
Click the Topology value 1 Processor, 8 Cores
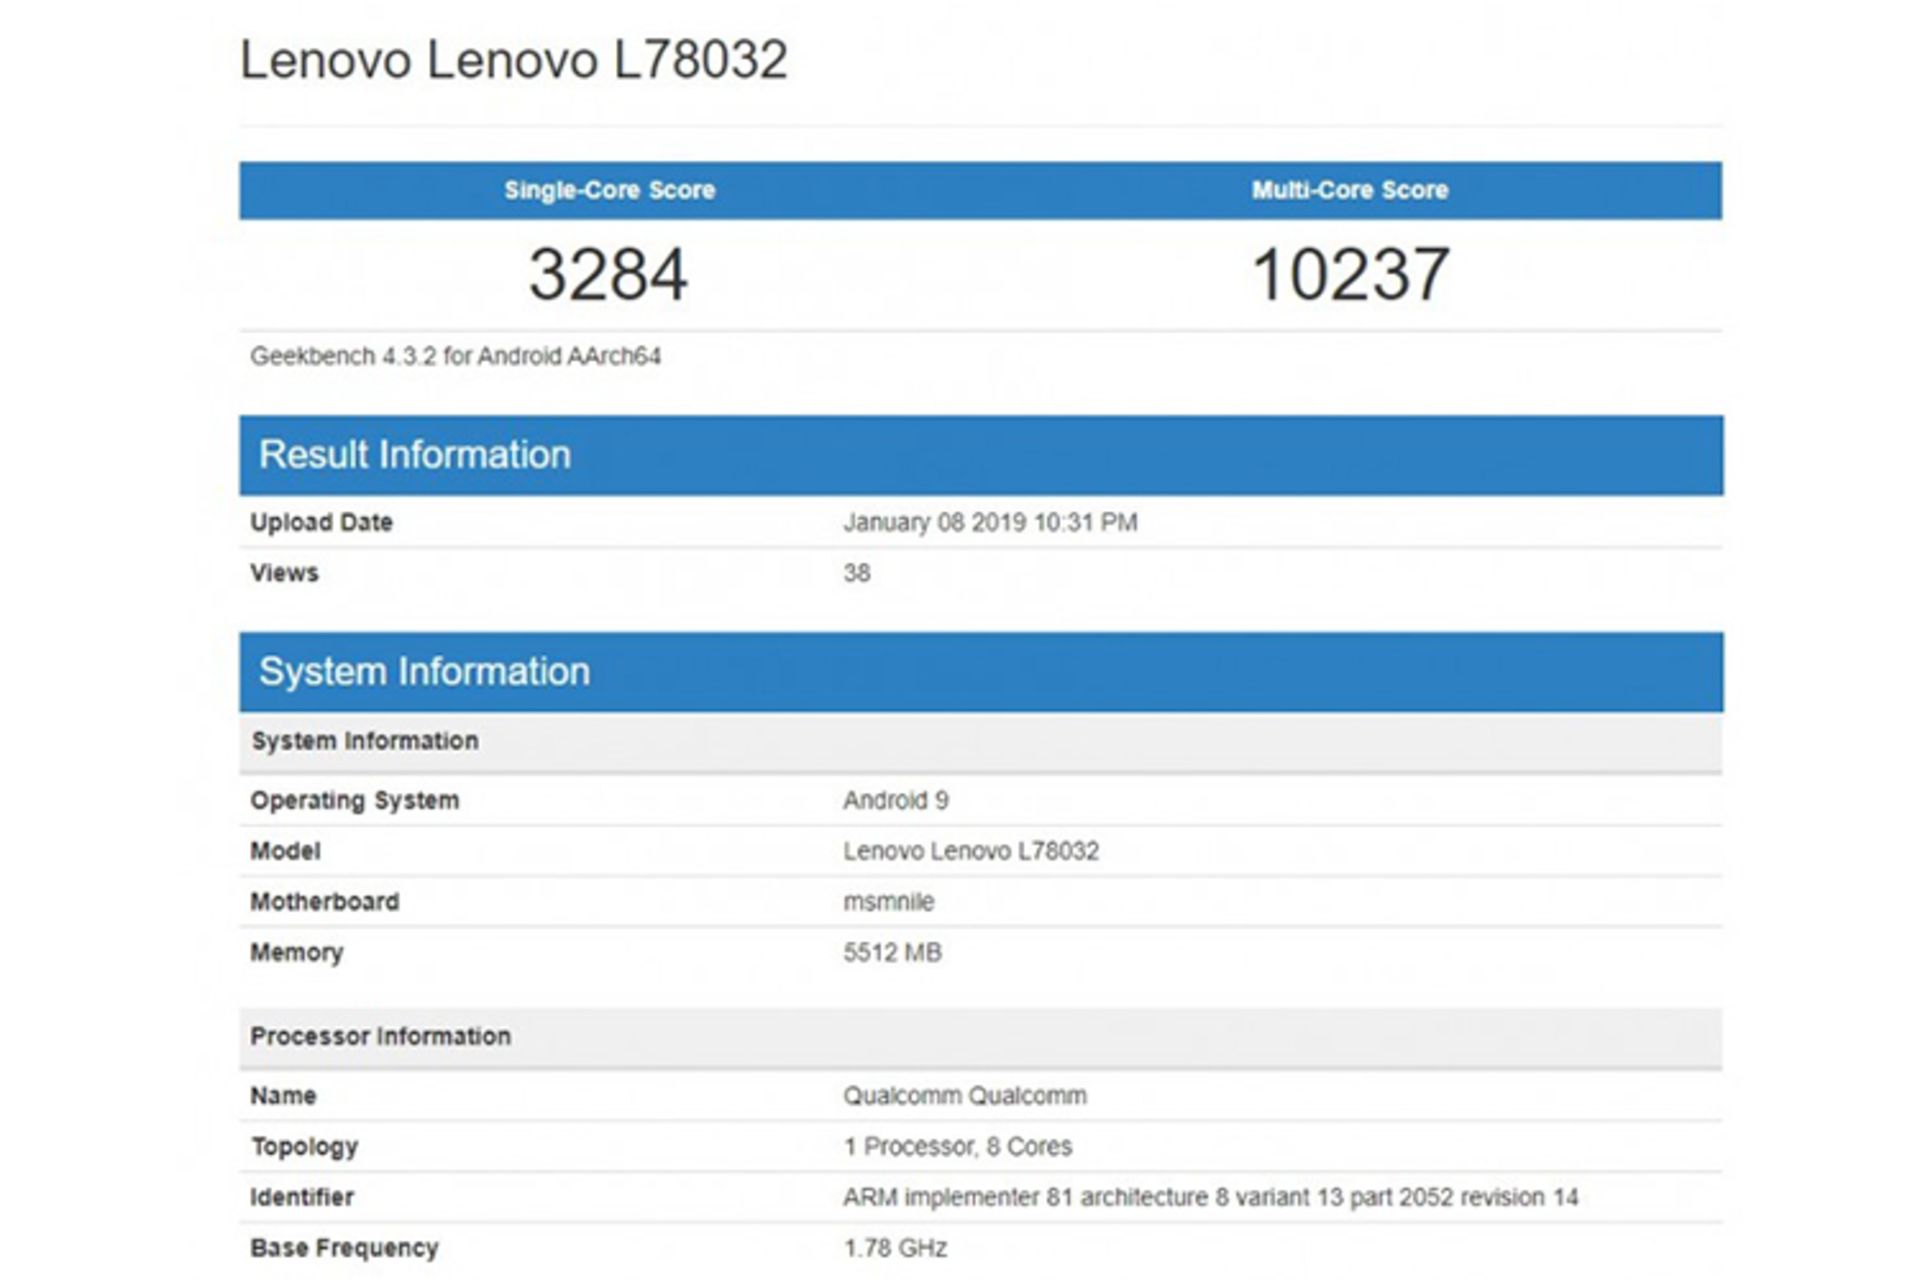(x=957, y=1147)
